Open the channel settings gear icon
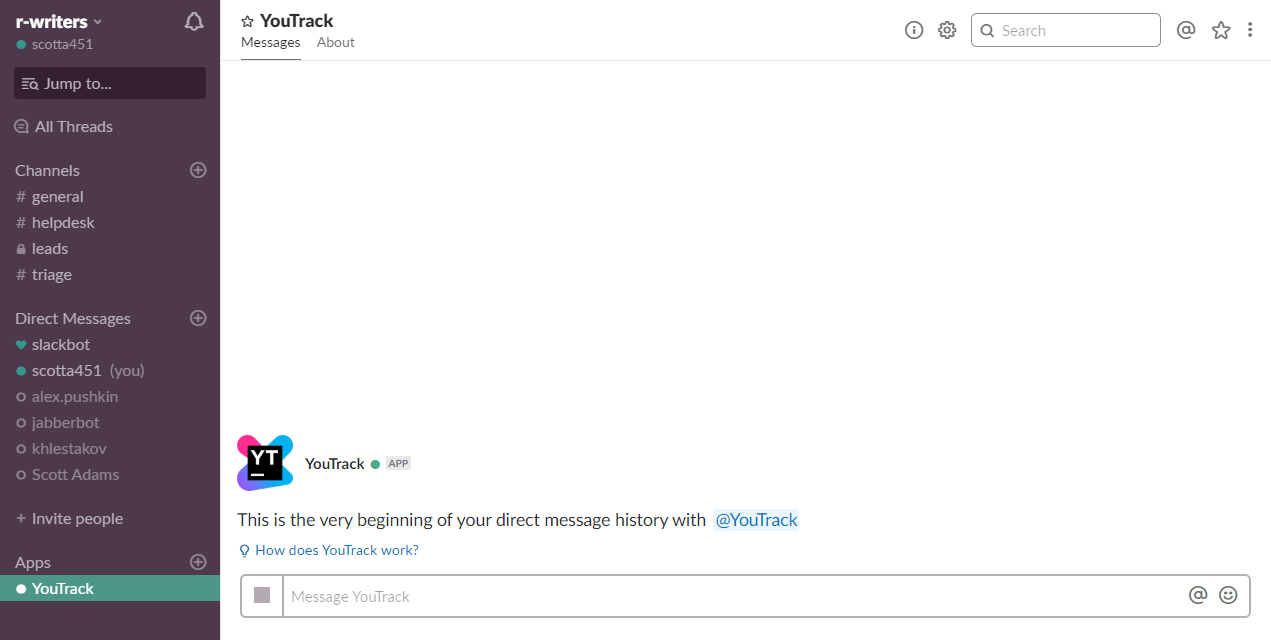This screenshot has height=640, width=1271. (x=946, y=30)
